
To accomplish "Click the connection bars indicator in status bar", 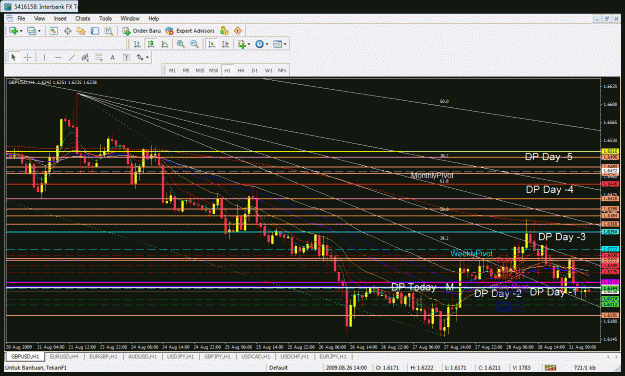I will [x=550, y=368].
